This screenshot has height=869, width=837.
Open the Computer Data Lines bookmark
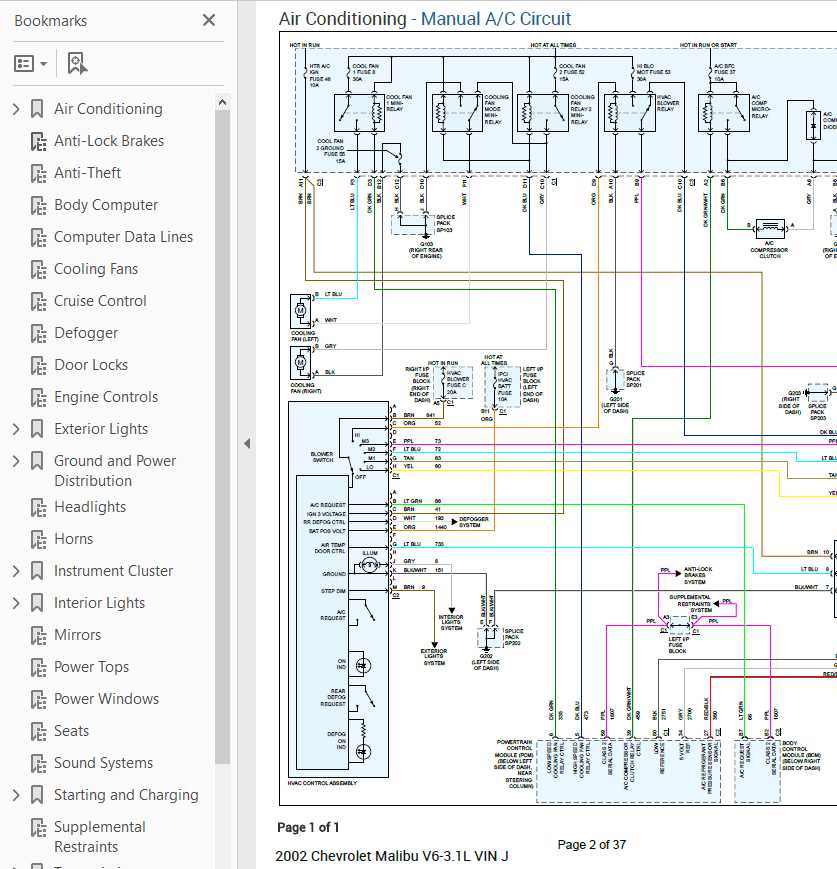(123, 237)
